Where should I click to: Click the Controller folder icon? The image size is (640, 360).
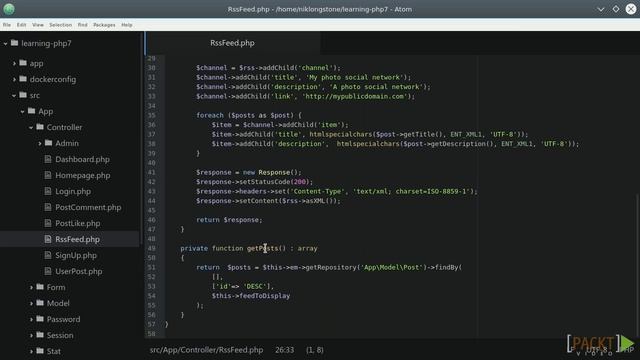(40, 127)
